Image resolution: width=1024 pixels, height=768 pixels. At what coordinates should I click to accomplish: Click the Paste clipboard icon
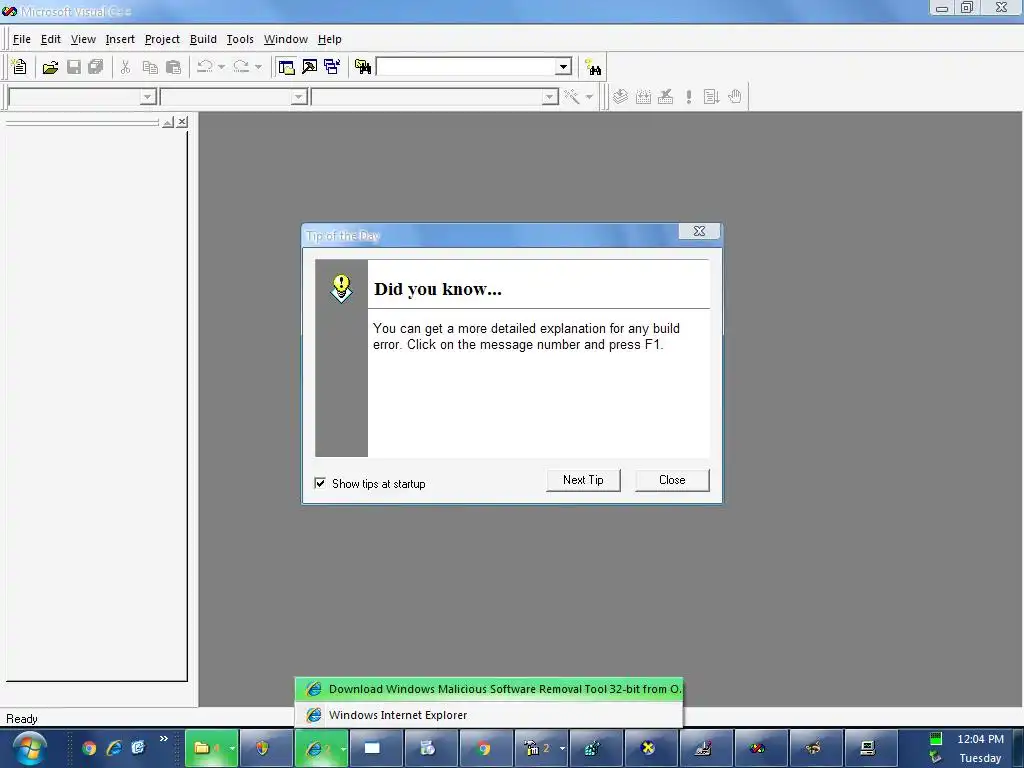point(173,67)
